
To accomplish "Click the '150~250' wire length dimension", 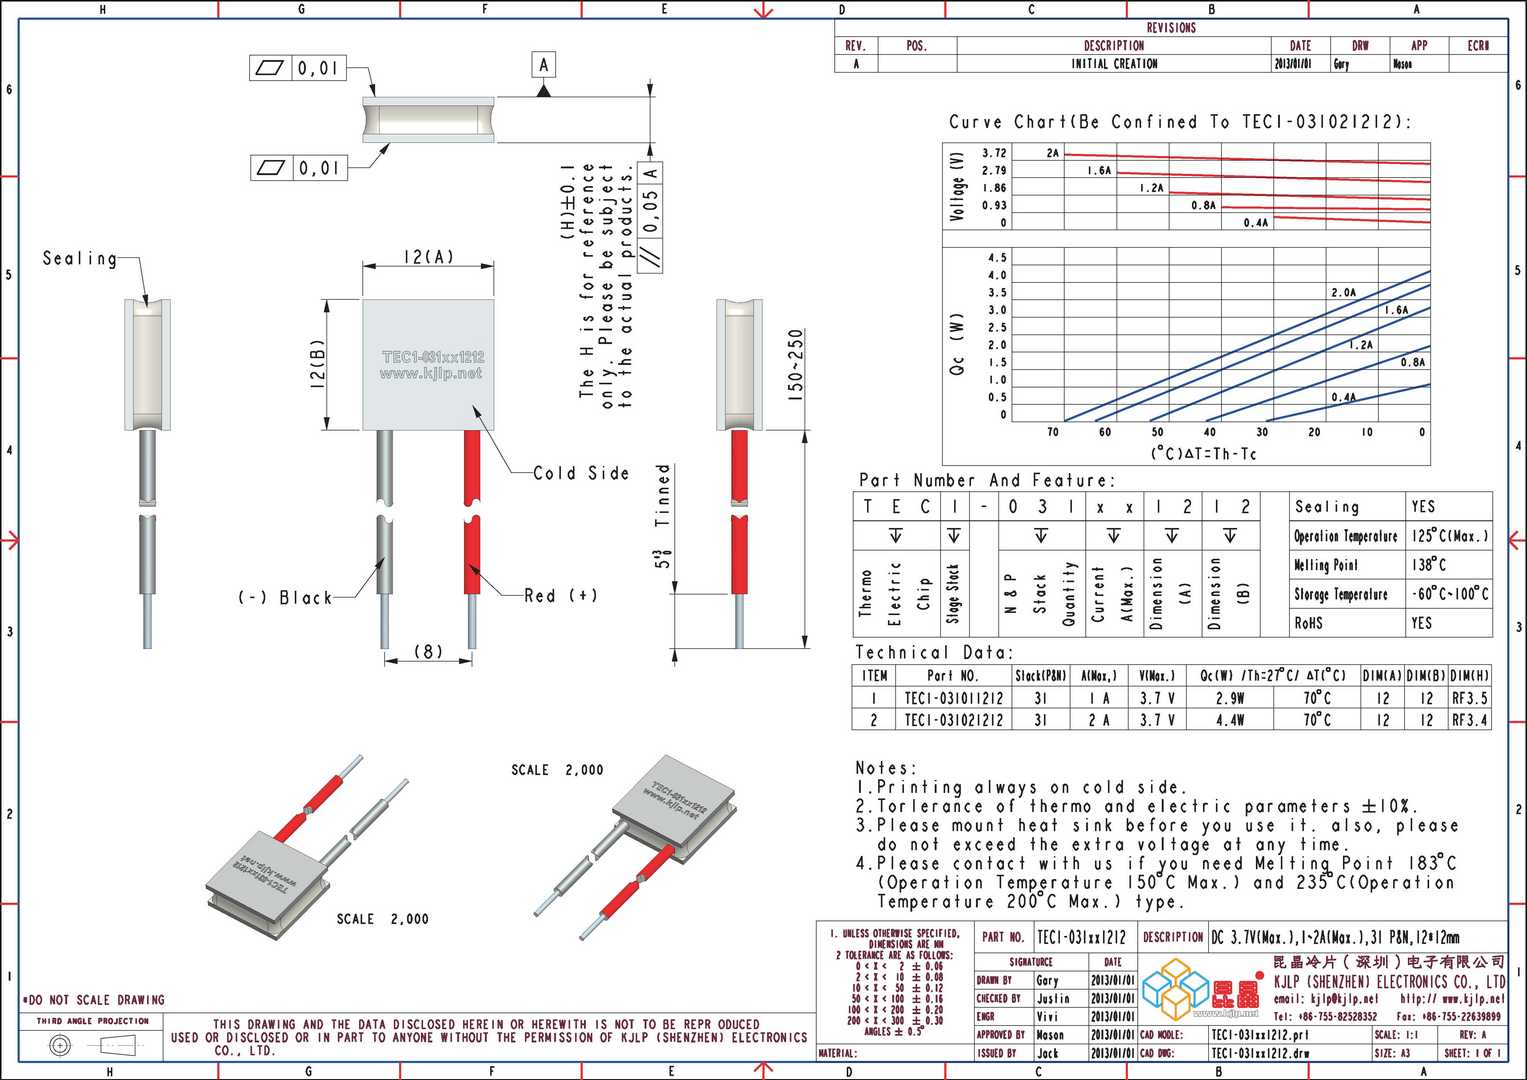I will (x=795, y=366).
